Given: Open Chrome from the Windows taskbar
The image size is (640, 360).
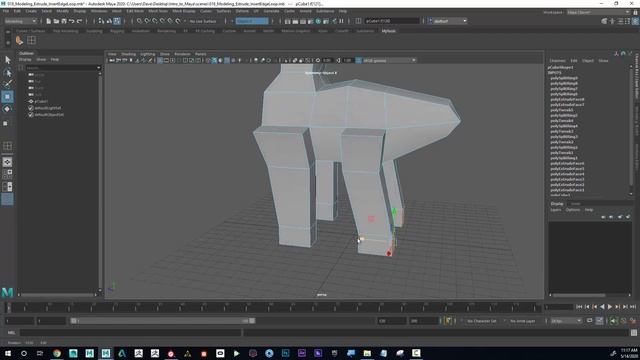Looking at the screenshot, I should (x=57, y=353).
